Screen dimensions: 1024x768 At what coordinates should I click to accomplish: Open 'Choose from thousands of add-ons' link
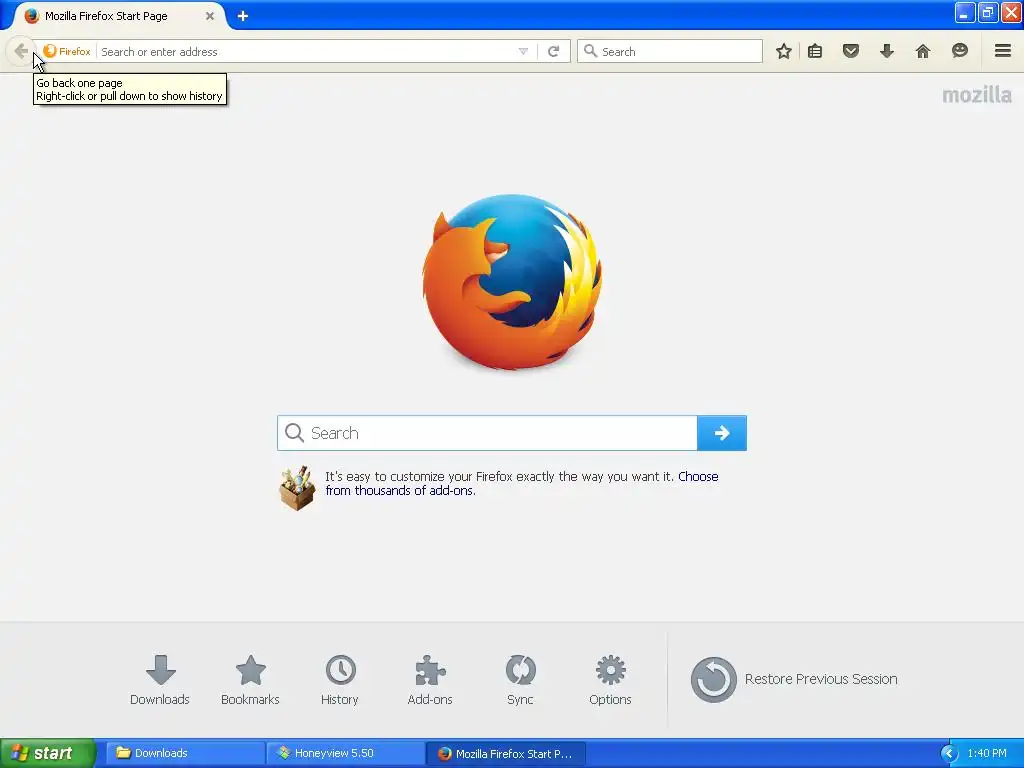point(522,483)
